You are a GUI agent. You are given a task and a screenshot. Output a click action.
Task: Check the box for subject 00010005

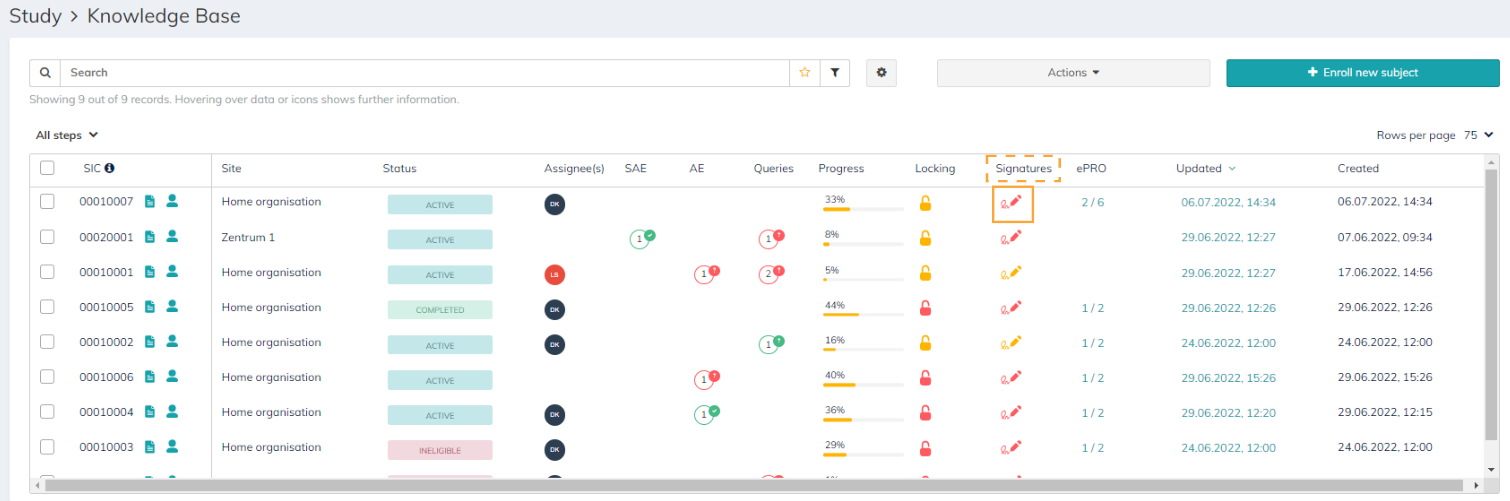tap(47, 307)
